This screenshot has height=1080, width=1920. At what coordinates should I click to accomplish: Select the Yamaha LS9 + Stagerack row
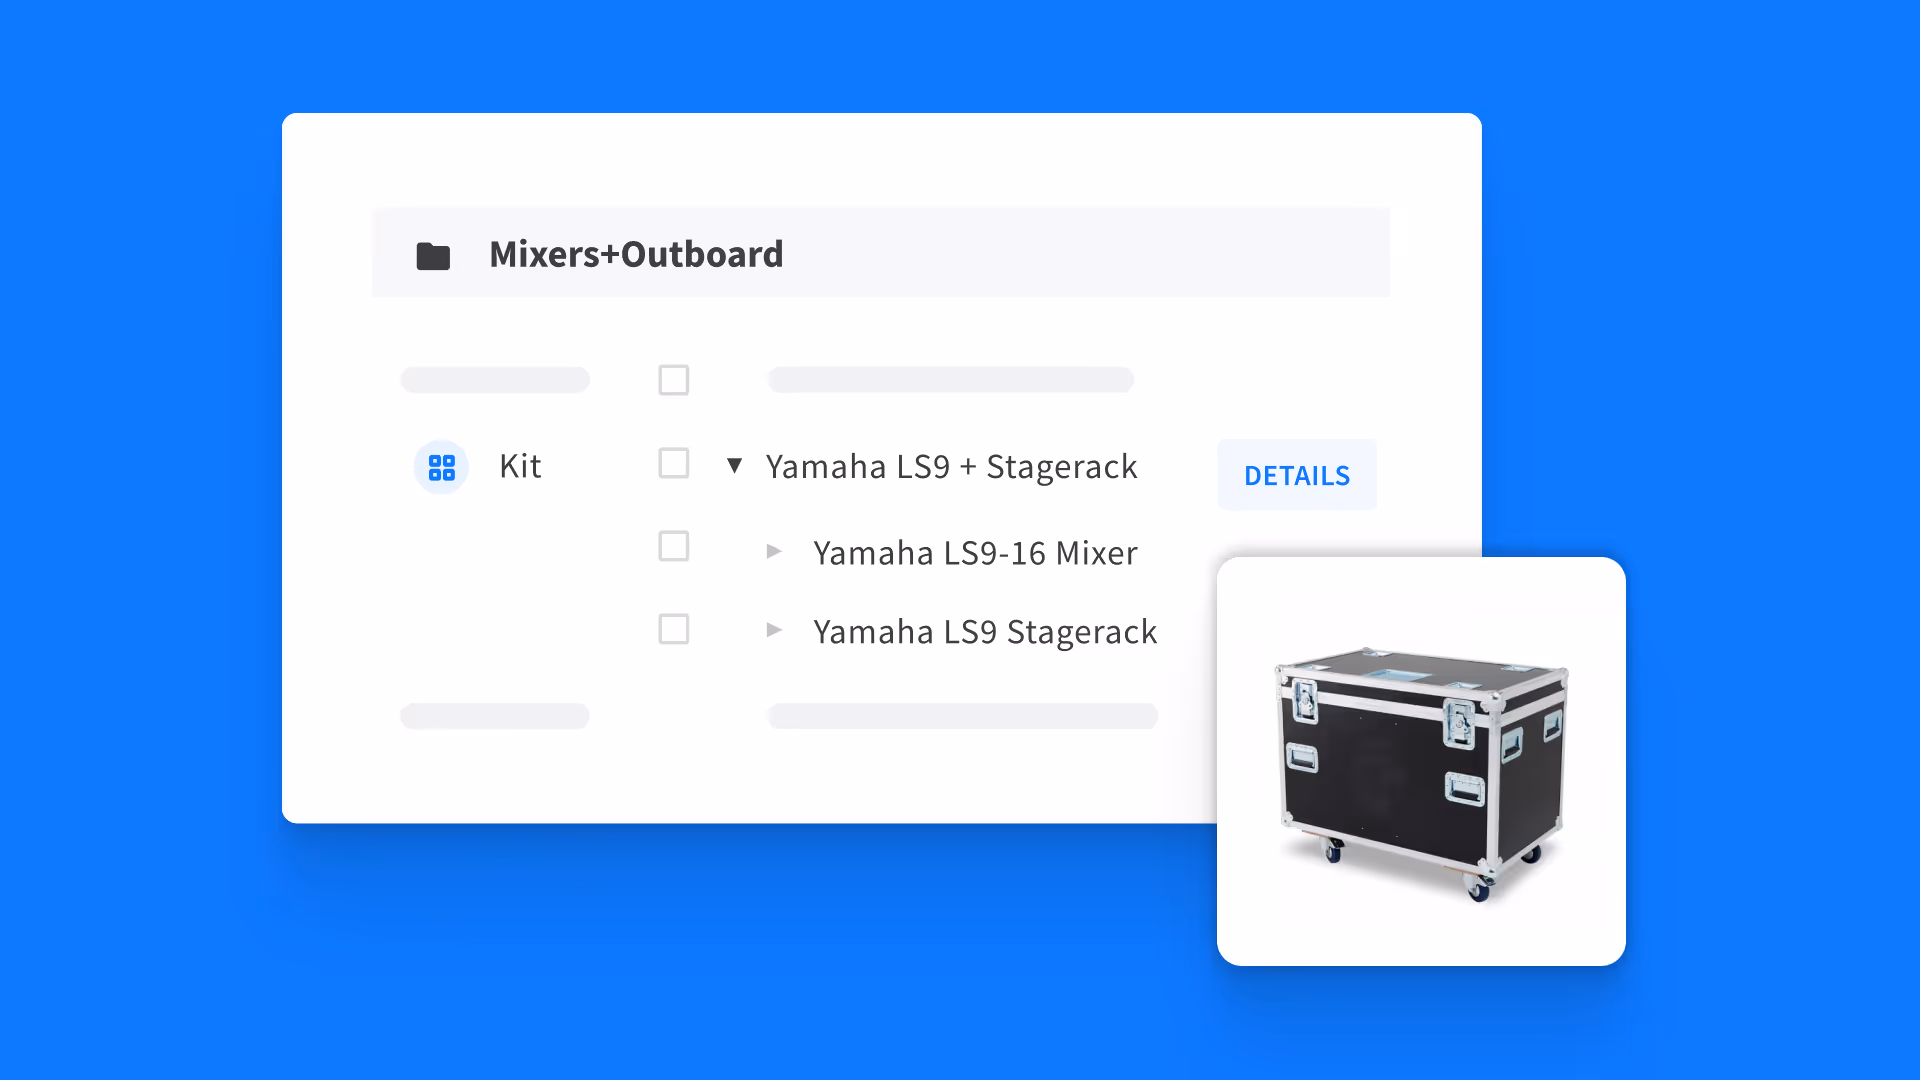tap(951, 467)
